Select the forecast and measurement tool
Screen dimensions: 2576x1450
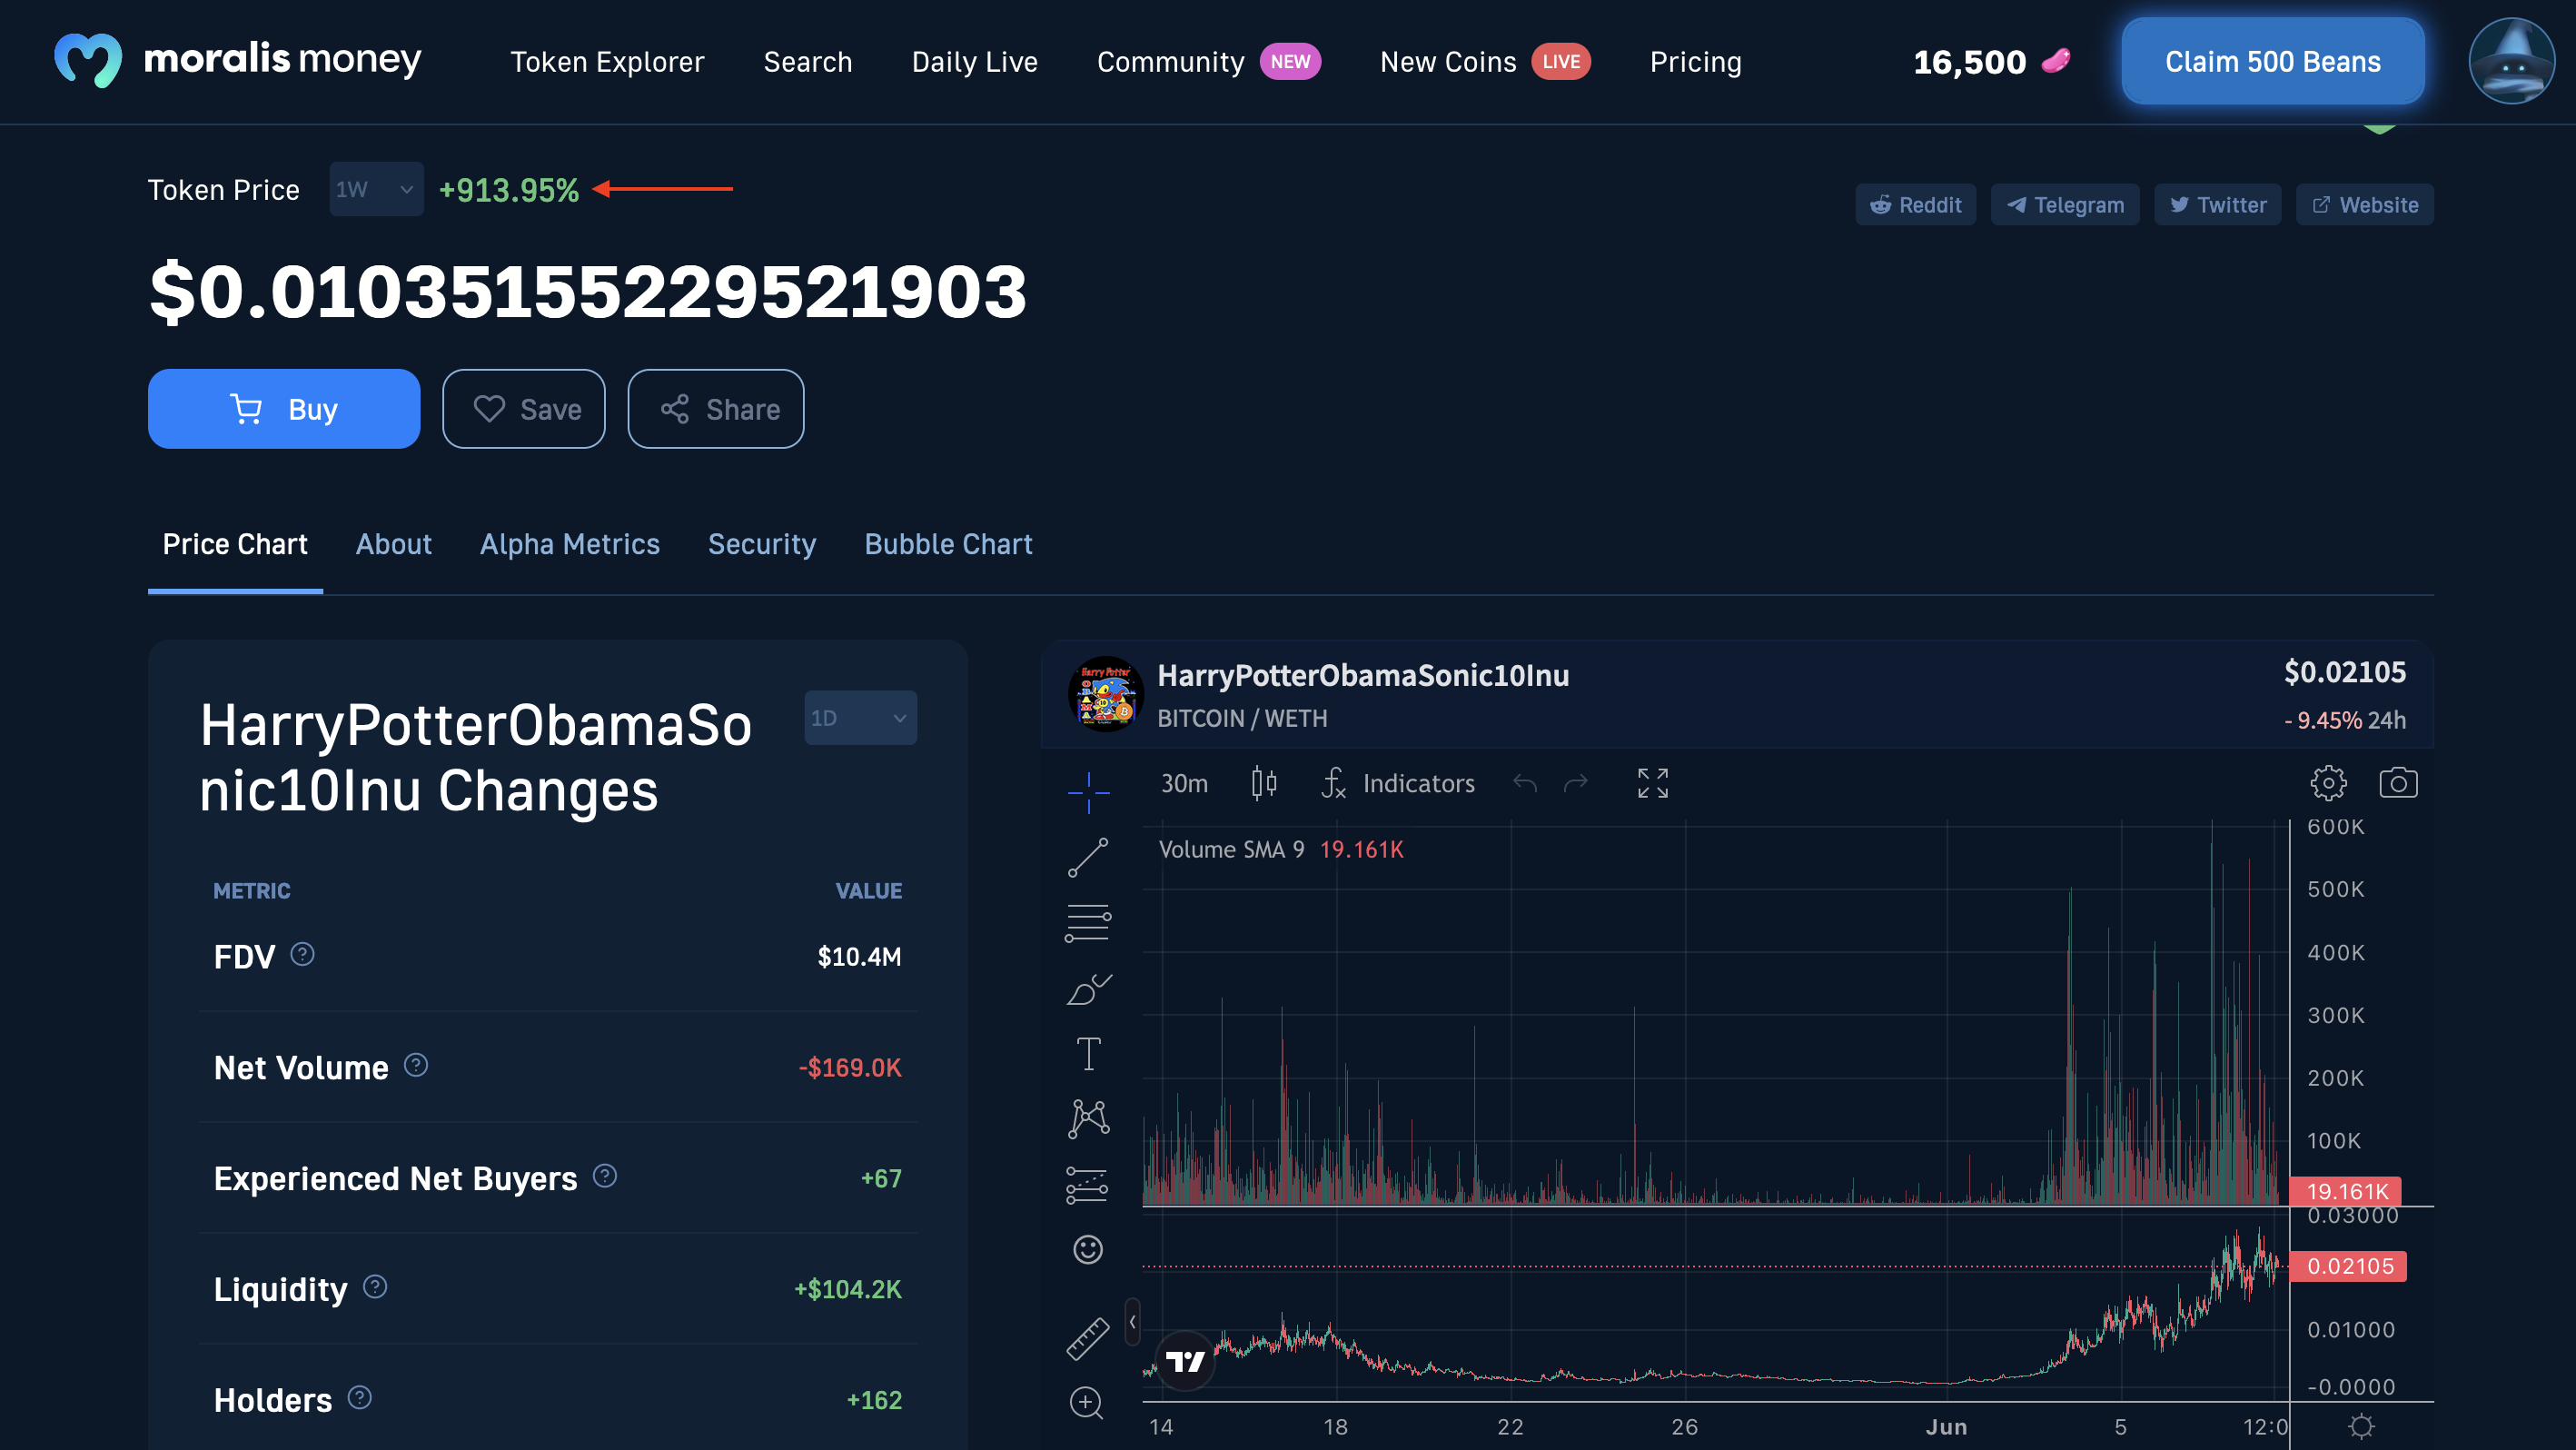tap(1088, 1185)
